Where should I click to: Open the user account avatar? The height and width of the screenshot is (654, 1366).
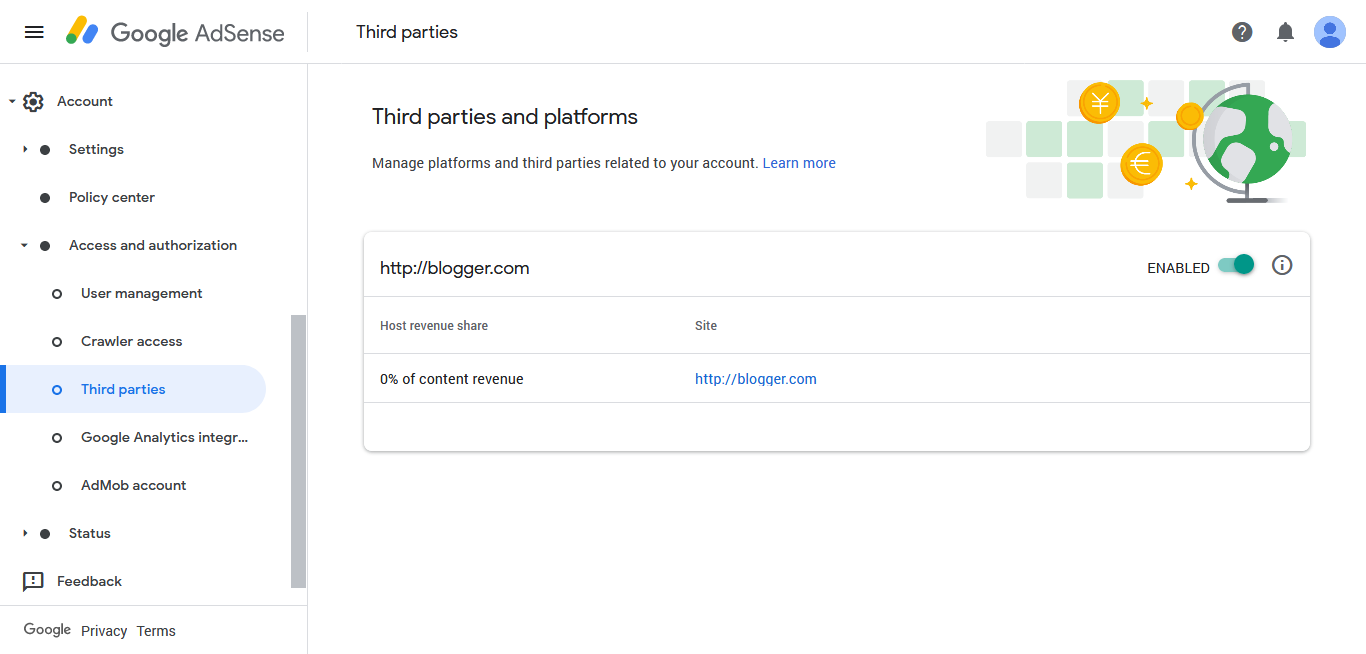pos(1330,32)
